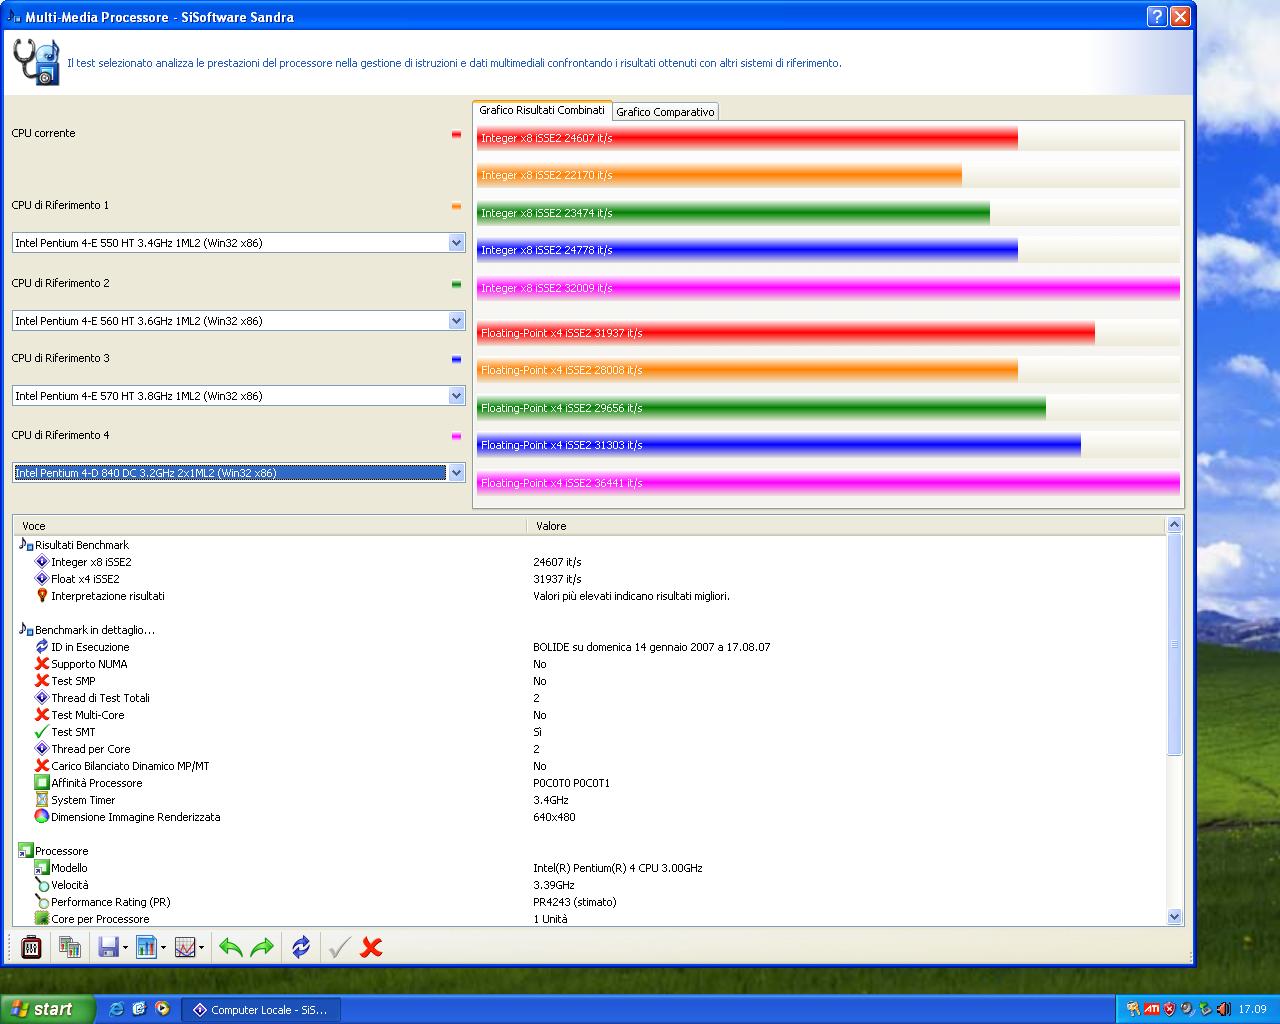Launch Windows Media Player from quick launch

(x=162, y=1009)
